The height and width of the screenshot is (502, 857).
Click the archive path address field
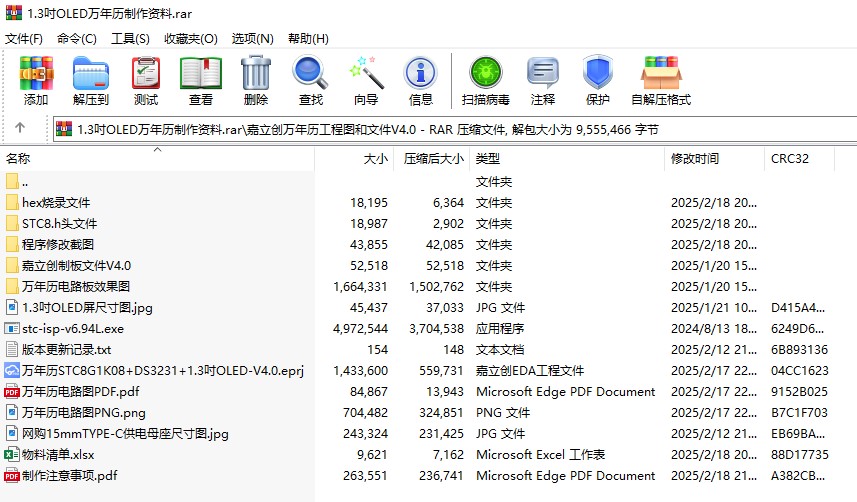coord(455,130)
